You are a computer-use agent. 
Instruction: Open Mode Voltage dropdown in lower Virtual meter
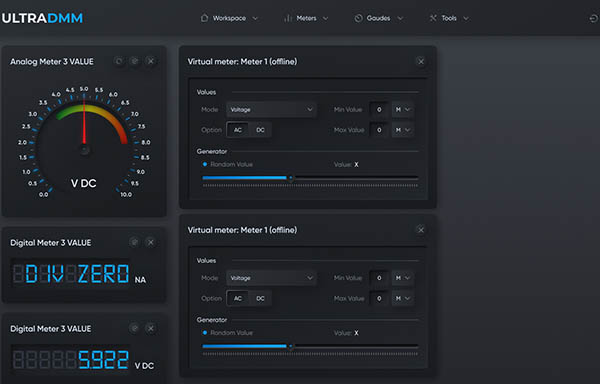tap(271, 278)
